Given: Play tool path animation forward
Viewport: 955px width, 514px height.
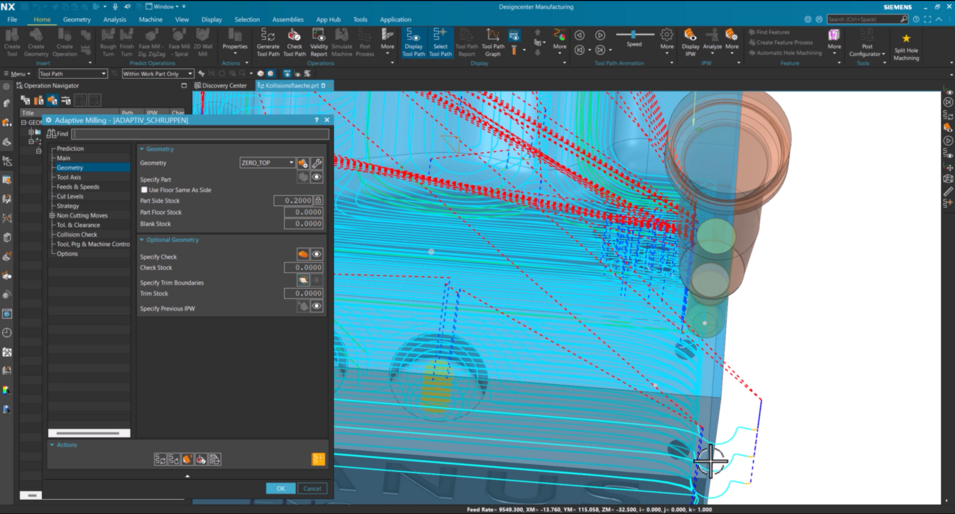Looking at the screenshot, I should point(600,35).
